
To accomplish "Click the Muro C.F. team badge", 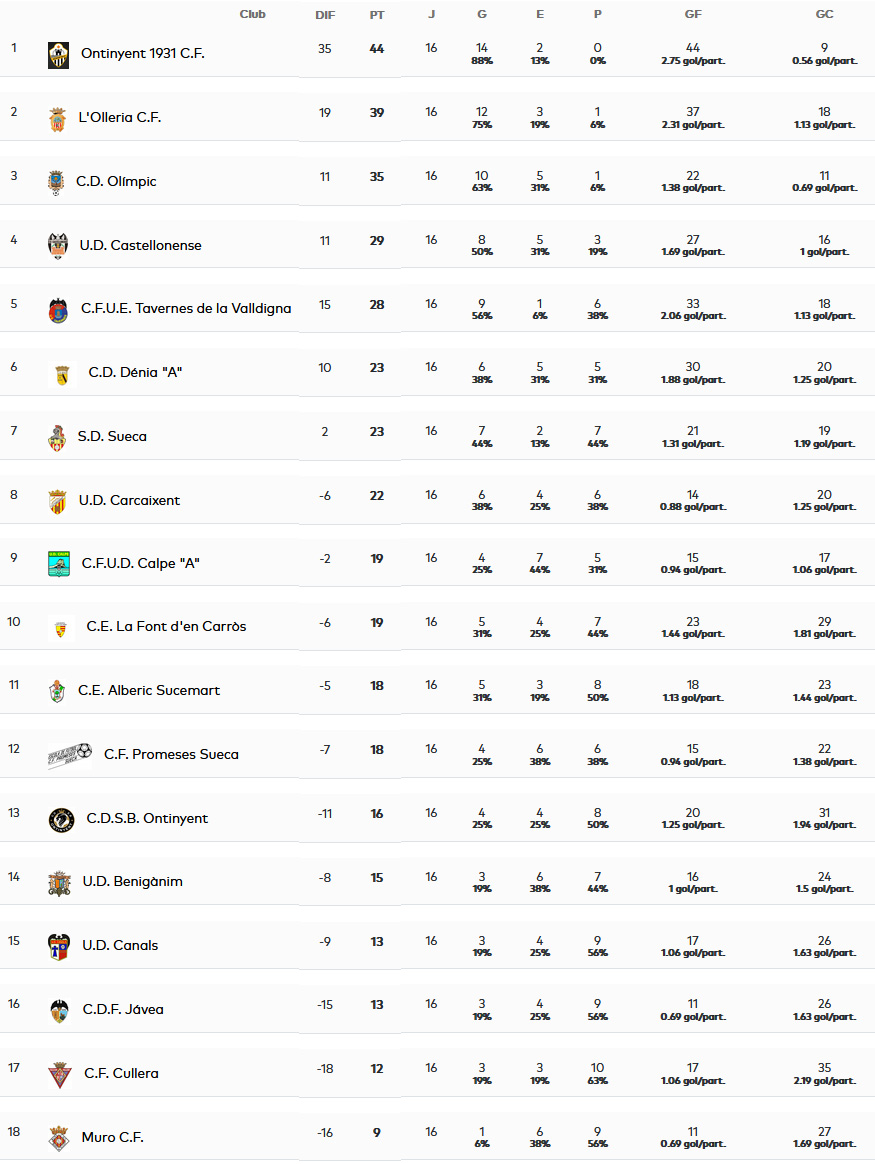I will [59, 1138].
